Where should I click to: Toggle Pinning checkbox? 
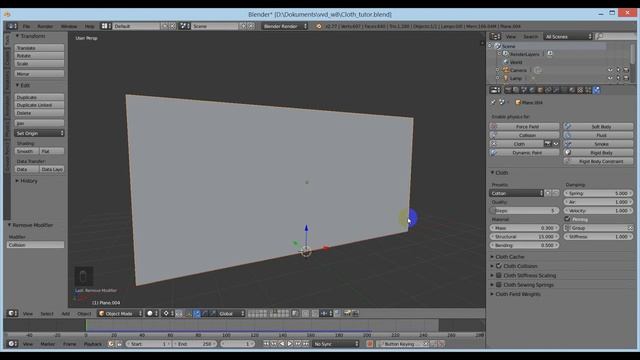point(567,219)
